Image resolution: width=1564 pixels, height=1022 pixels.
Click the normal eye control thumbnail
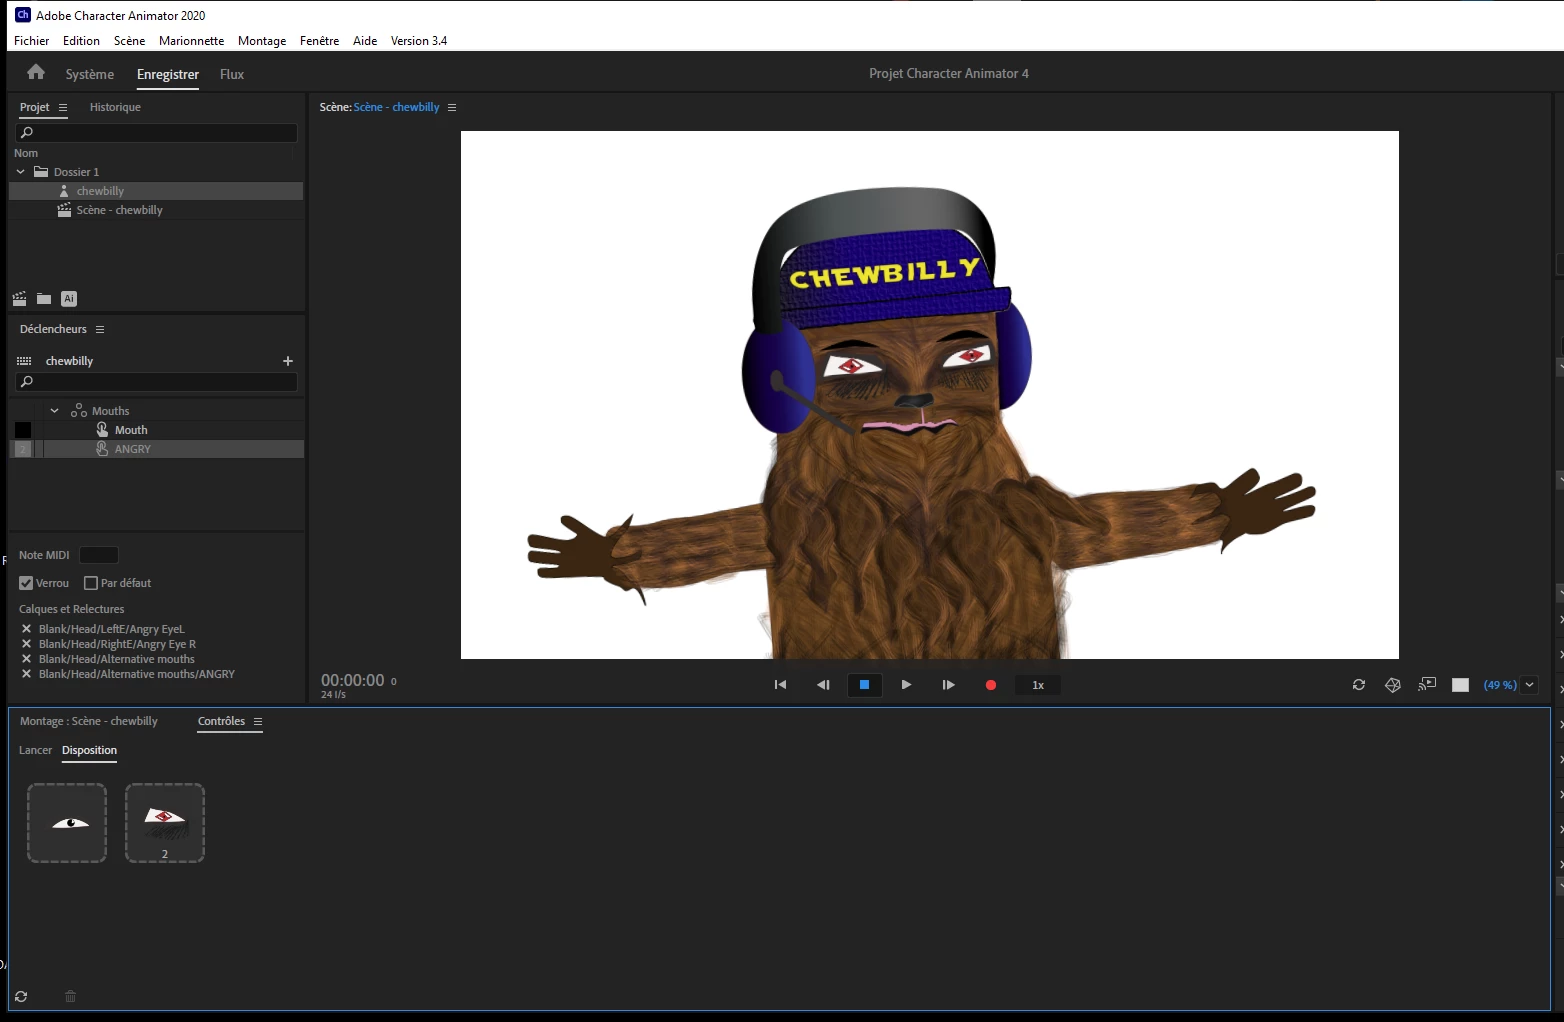pos(67,823)
